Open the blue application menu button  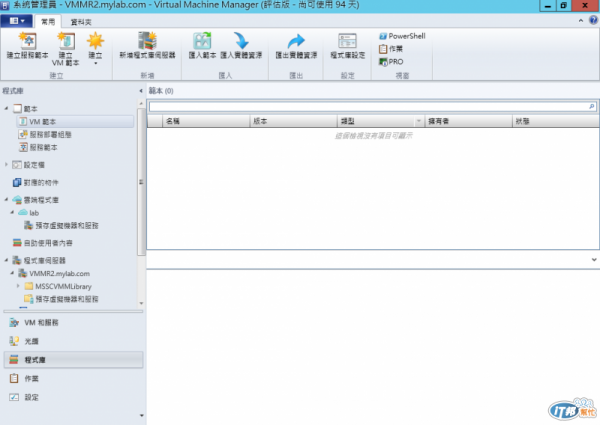tap(17, 21)
